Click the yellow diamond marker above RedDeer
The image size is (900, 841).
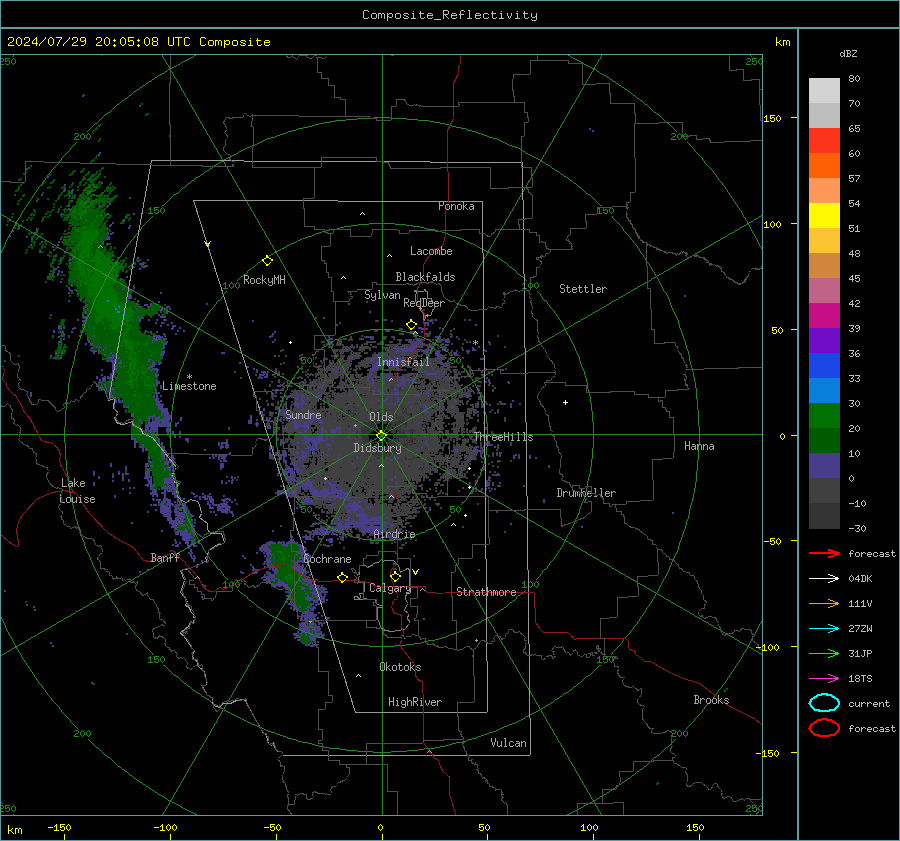(411, 325)
